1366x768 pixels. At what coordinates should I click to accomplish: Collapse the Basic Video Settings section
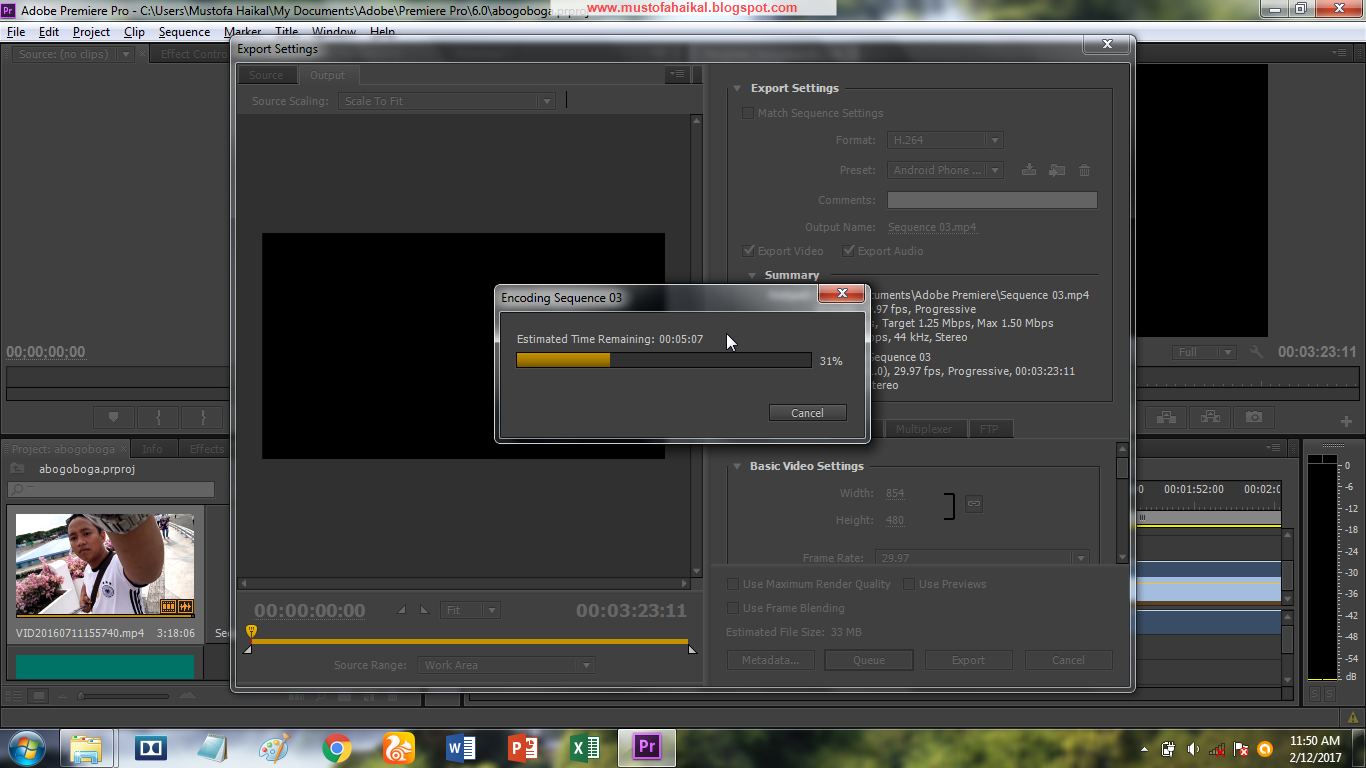(x=737, y=466)
